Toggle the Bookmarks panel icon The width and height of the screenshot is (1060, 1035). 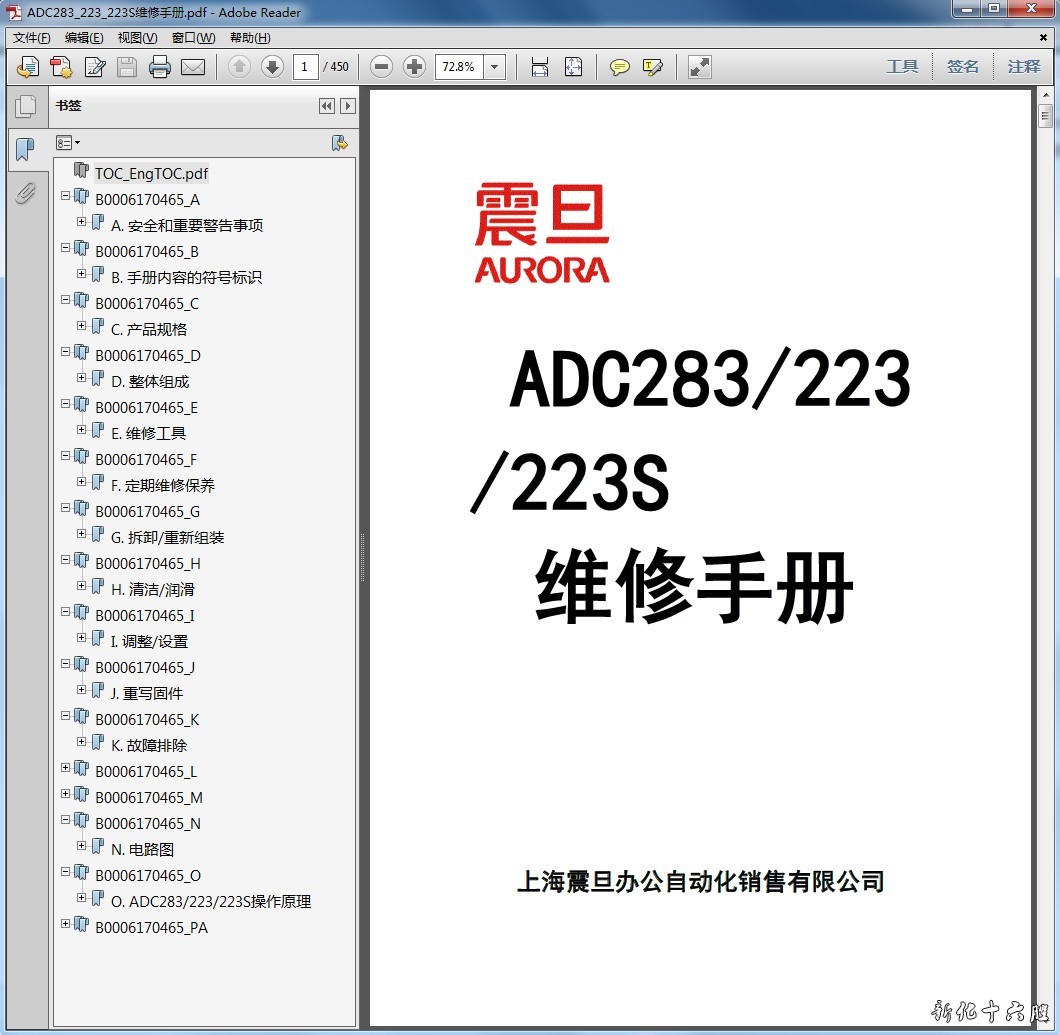click(x=25, y=150)
